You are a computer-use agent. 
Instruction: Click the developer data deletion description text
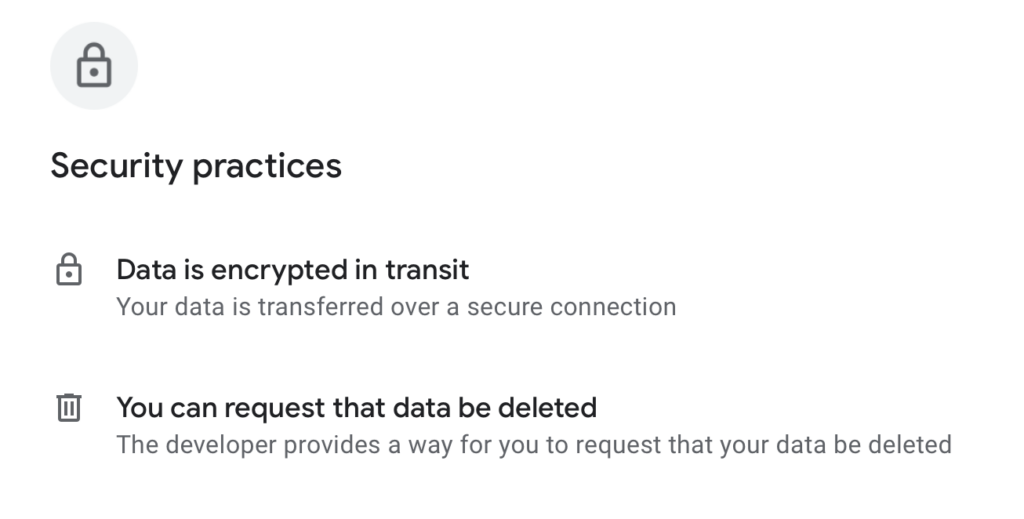(x=533, y=443)
